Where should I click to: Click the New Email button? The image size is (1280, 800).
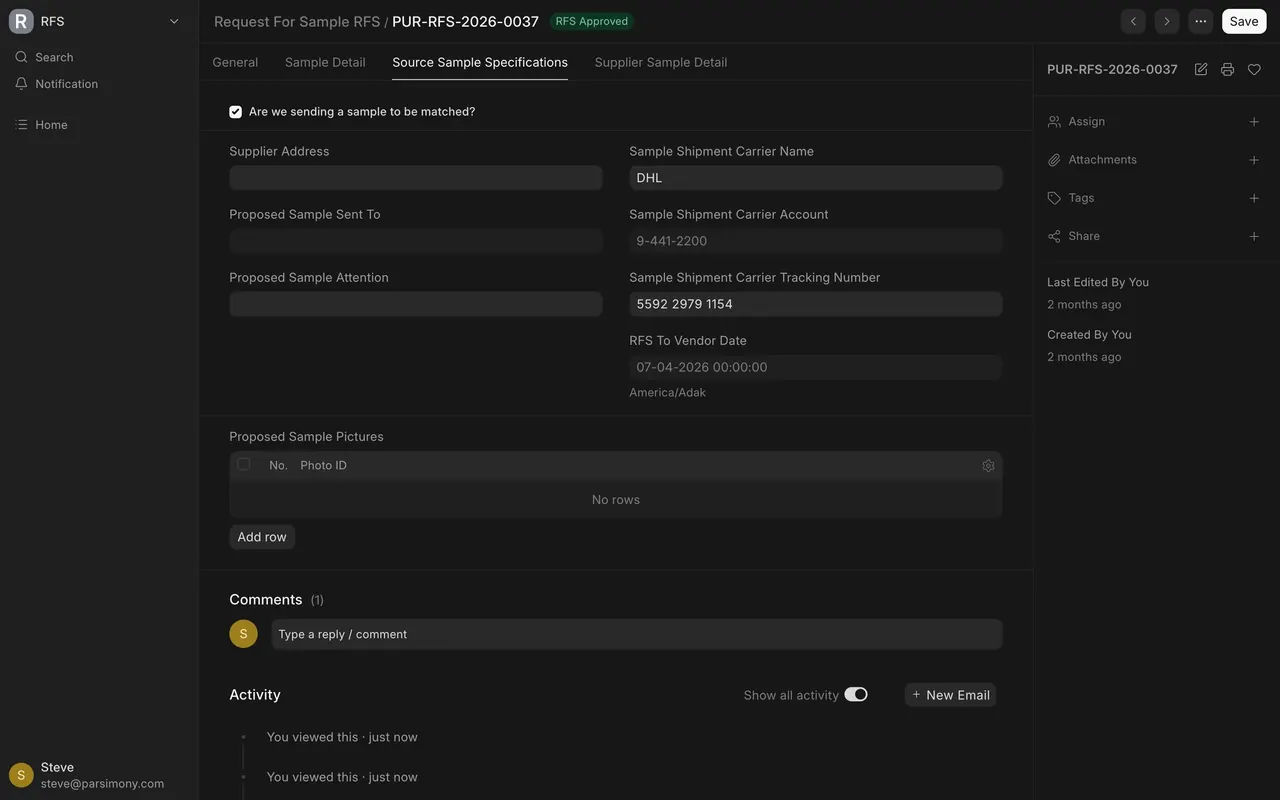coord(950,695)
